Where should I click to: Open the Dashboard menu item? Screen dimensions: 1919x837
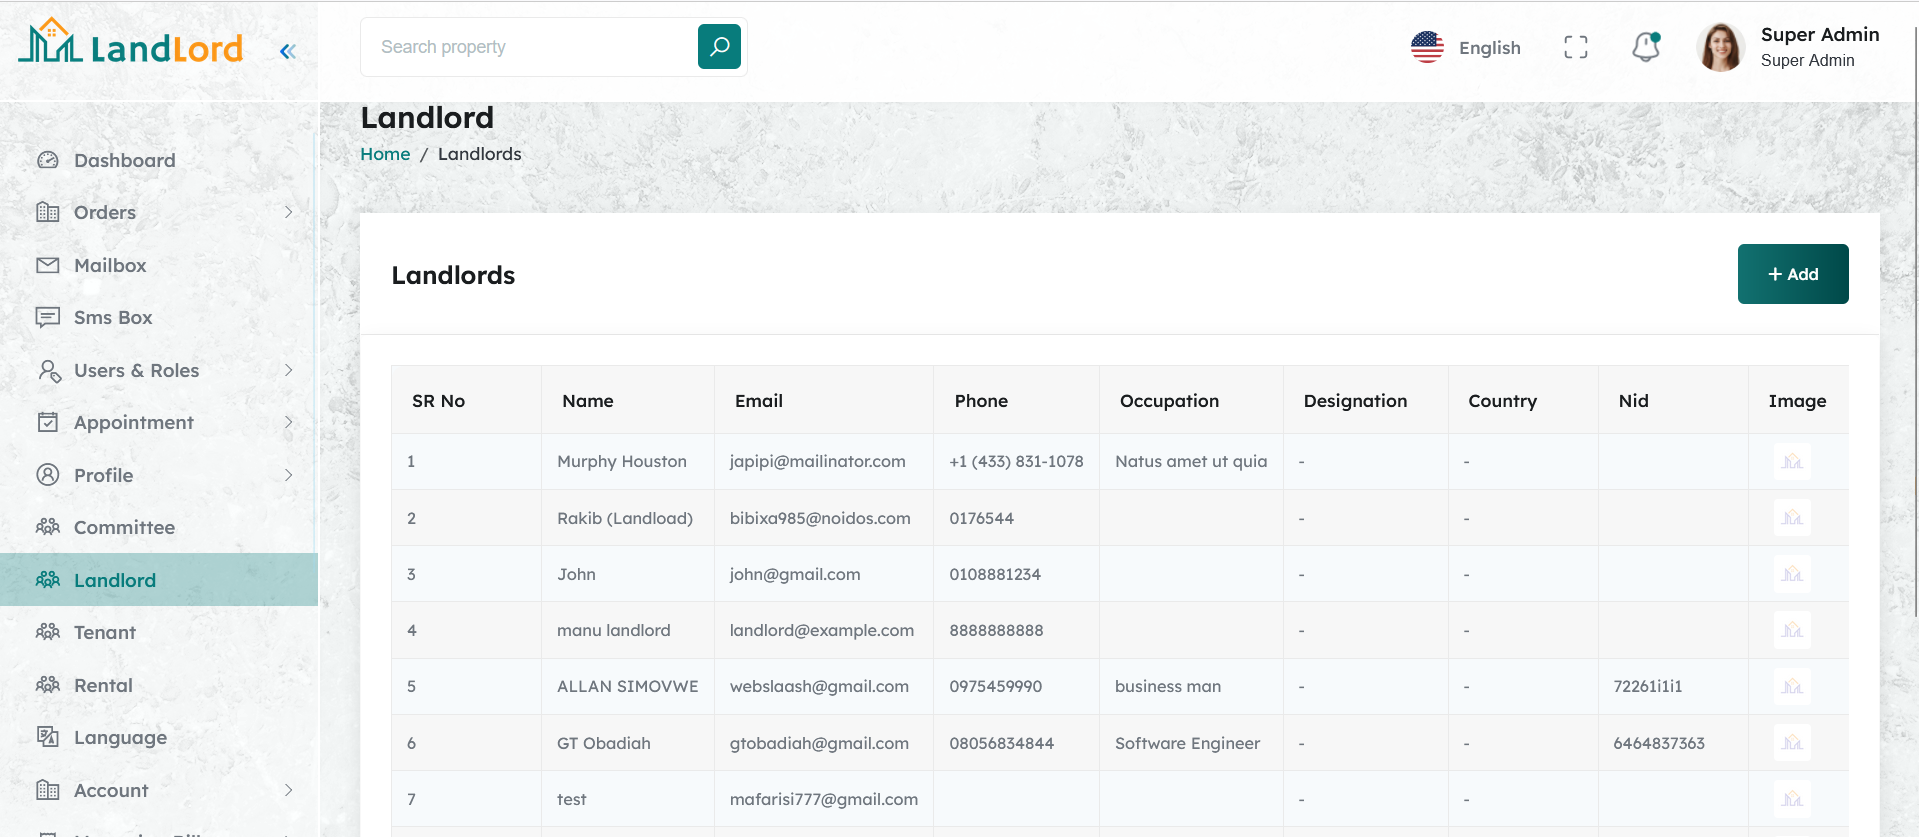[124, 160]
